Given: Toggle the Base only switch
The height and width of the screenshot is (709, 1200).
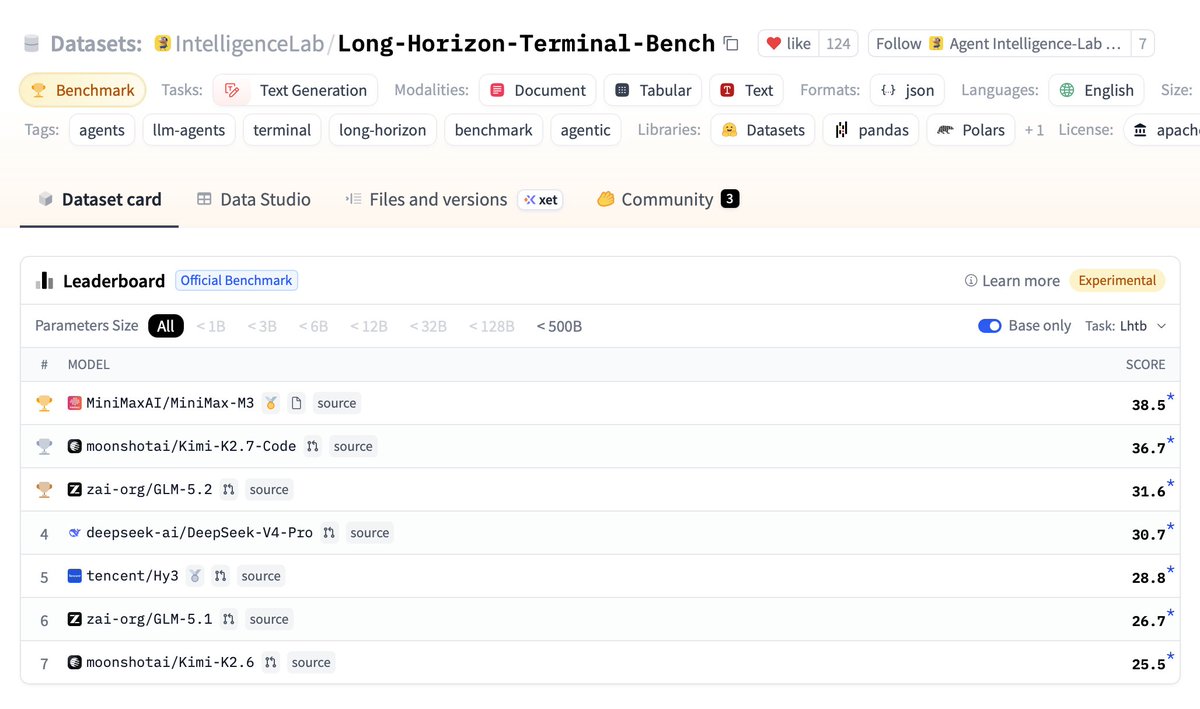Looking at the screenshot, I should click(990, 326).
